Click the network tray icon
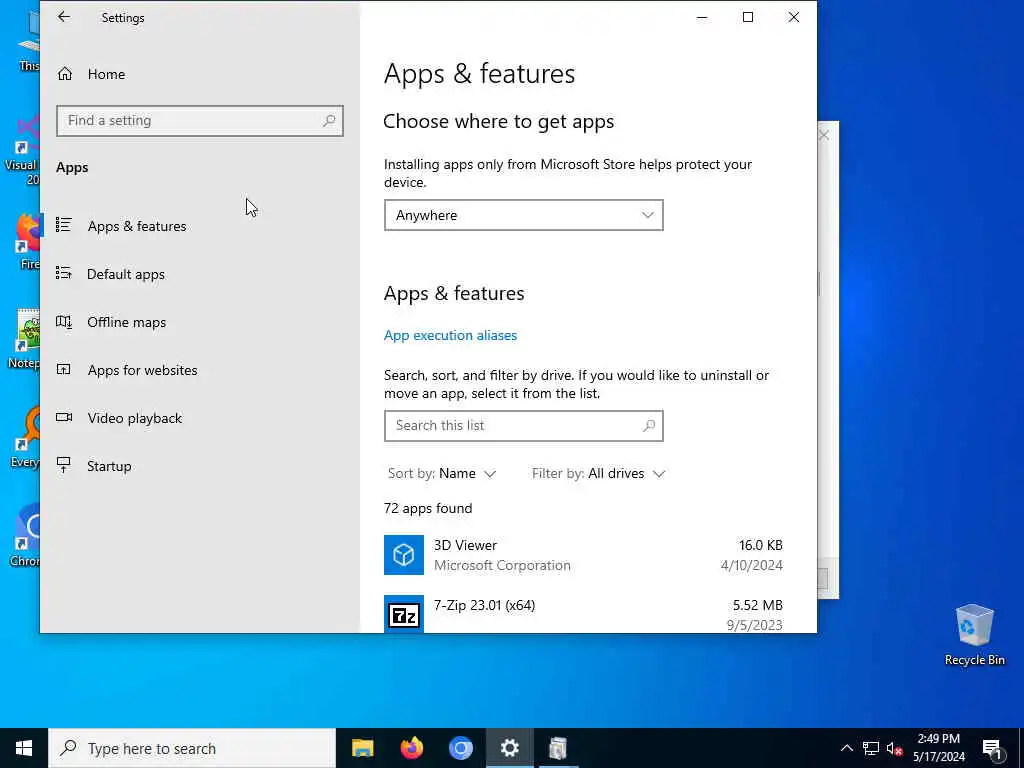This screenshot has height=768, width=1024. click(871, 748)
